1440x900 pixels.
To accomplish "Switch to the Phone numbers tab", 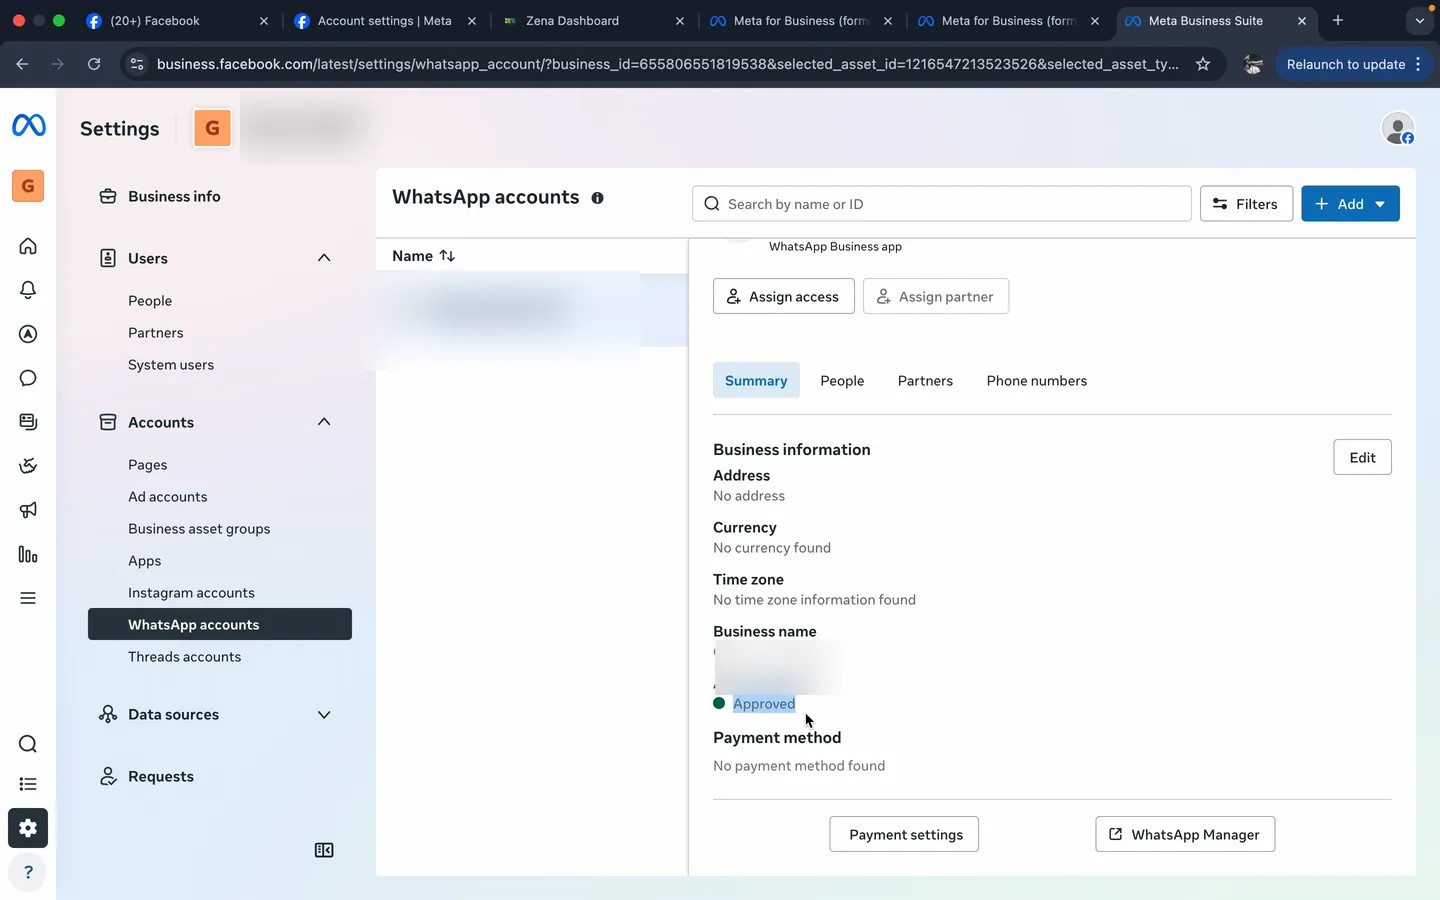I will click(x=1037, y=381).
